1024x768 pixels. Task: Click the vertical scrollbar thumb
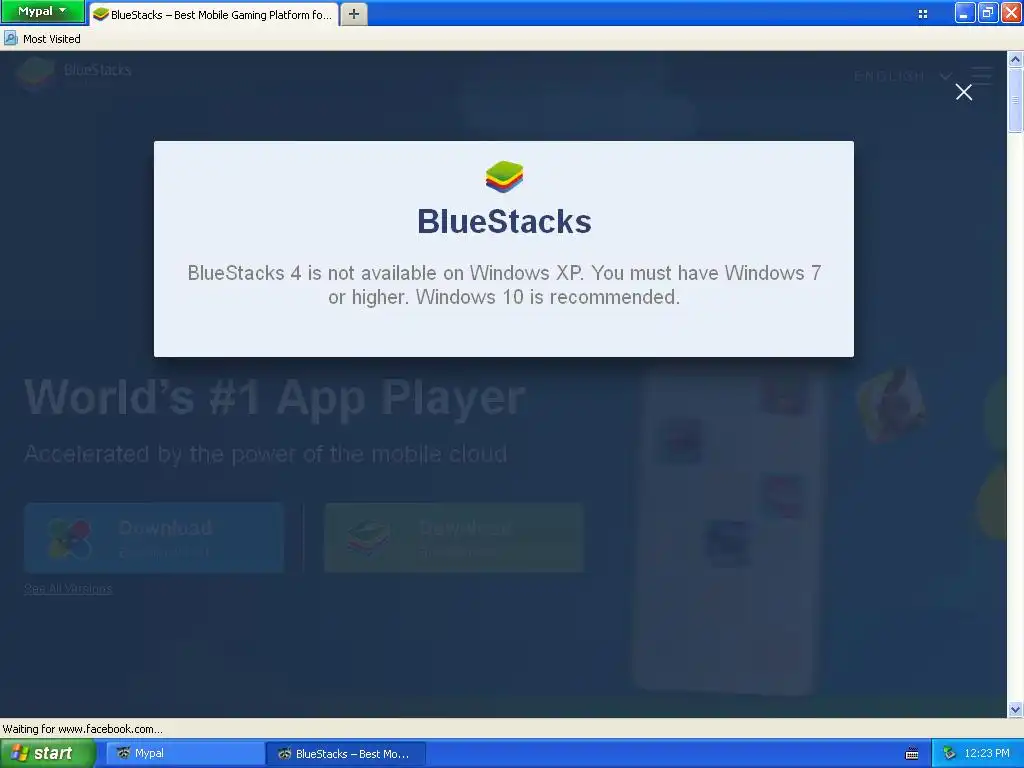(1015, 100)
